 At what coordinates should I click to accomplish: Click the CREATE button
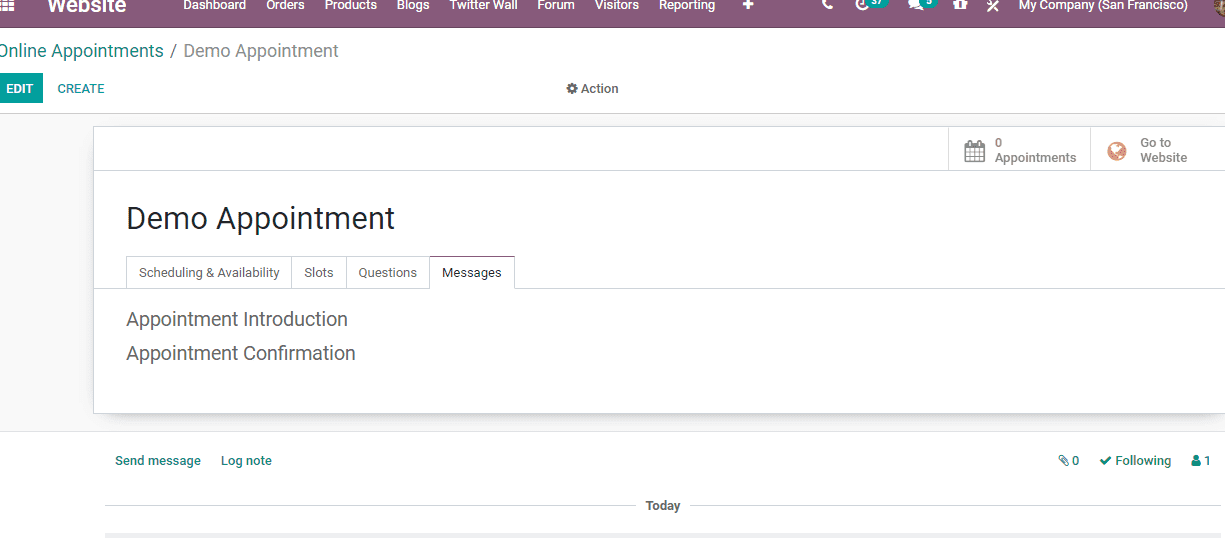coord(81,89)
